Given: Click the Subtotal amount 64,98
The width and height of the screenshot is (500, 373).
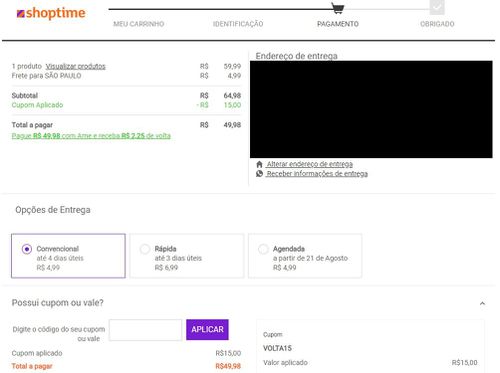Looking at the screenshot, I should pos(232,96).
